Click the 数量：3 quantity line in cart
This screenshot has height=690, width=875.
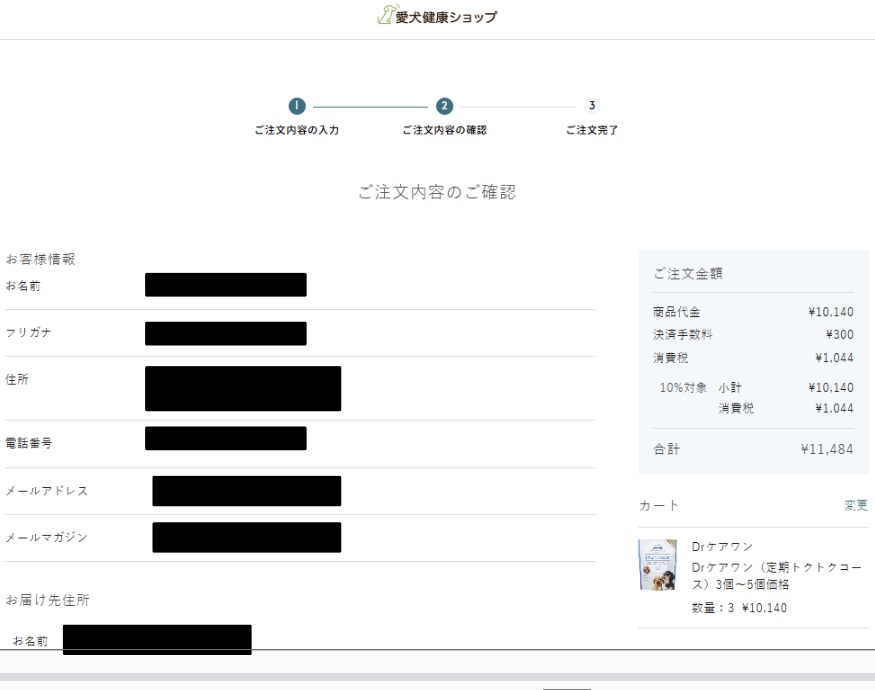pos(739,608)
